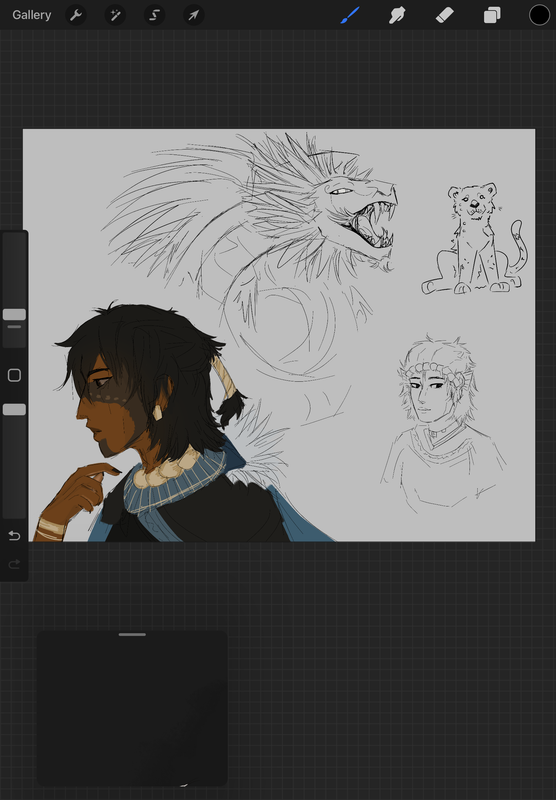Open the active color picker
The width and height of the screenshot is (556, 800).
[539, 15]
